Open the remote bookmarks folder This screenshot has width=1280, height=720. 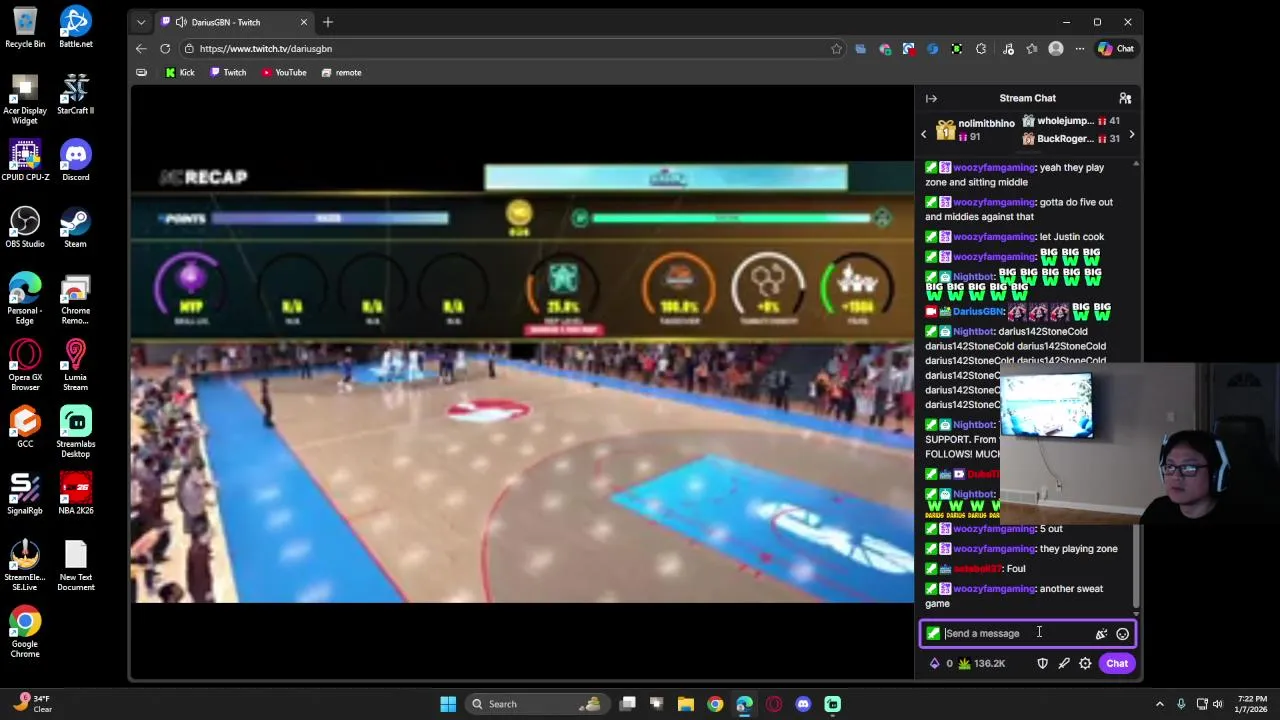(341, 72)
